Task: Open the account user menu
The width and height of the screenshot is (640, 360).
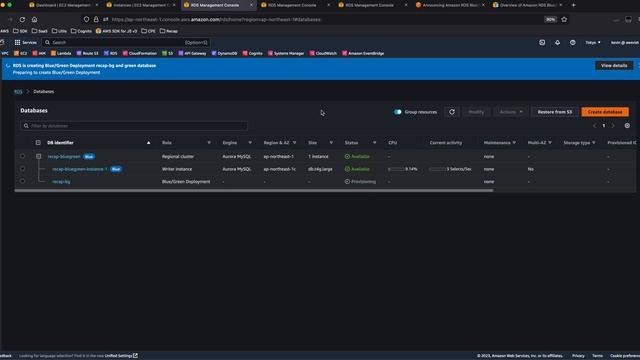Action: [624, 42]
